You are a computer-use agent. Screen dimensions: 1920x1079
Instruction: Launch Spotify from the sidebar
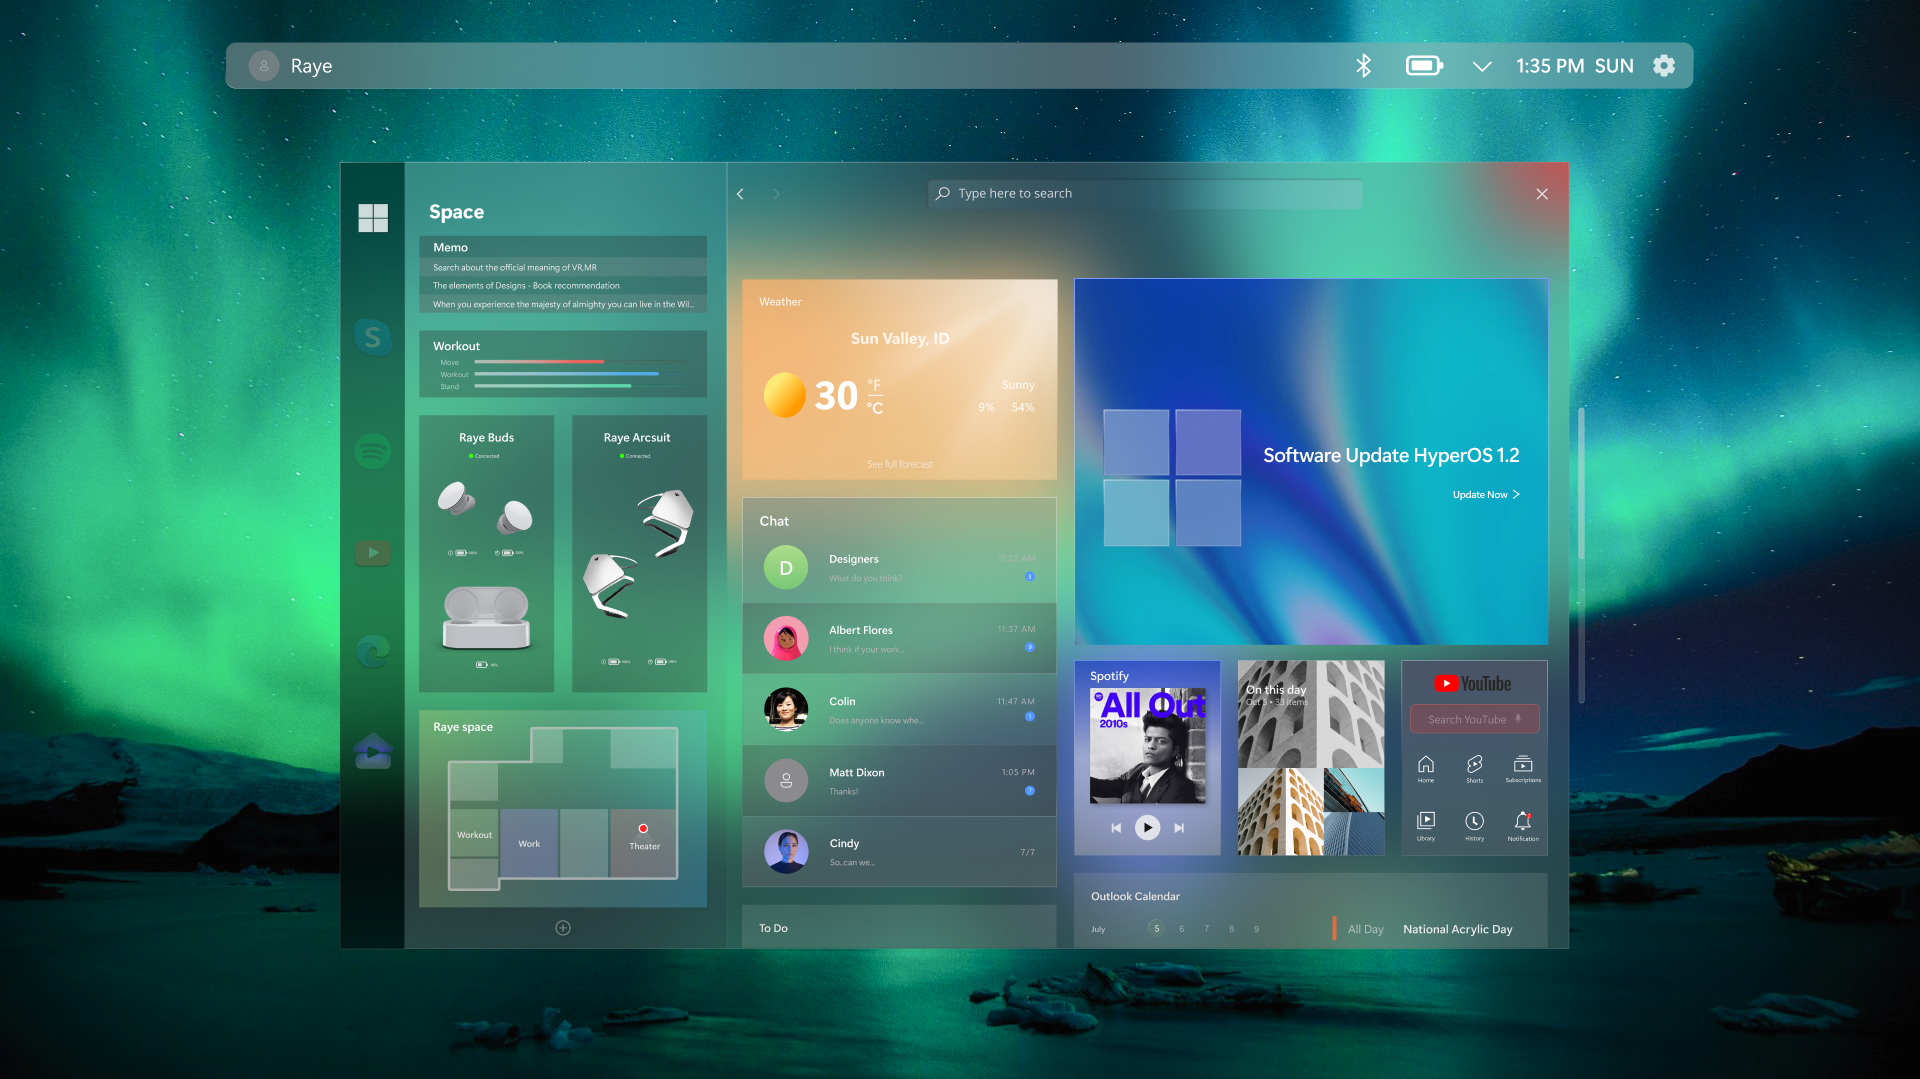pyautogui.click(x=373, y=451)
